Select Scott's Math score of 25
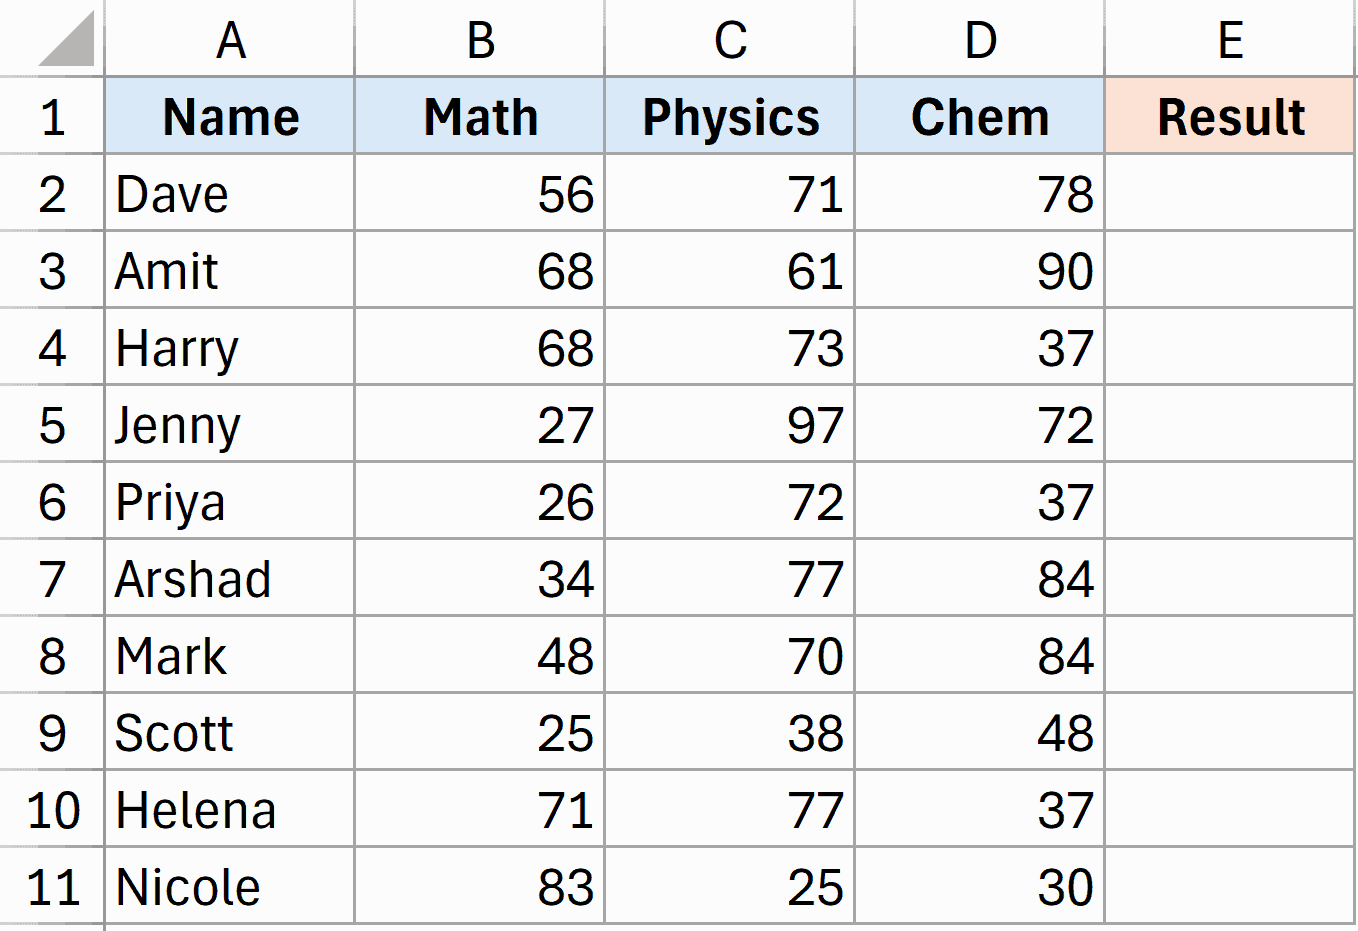The width and height of the screenshot is (1358, 931). pos(479,731)
